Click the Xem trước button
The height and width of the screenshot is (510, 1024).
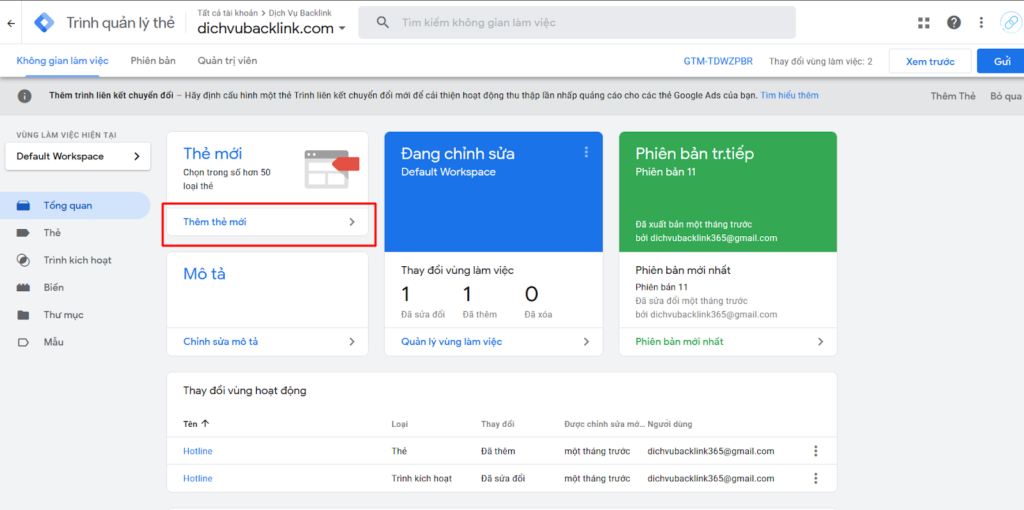point(930,61)
